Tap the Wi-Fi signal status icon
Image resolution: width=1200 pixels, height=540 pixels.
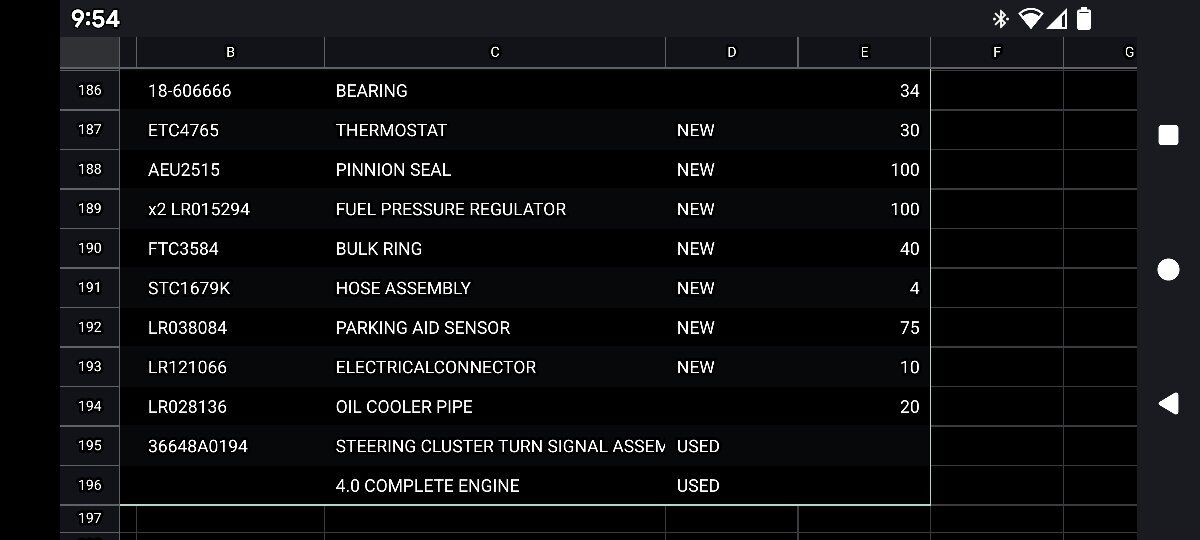point(1029,18)
